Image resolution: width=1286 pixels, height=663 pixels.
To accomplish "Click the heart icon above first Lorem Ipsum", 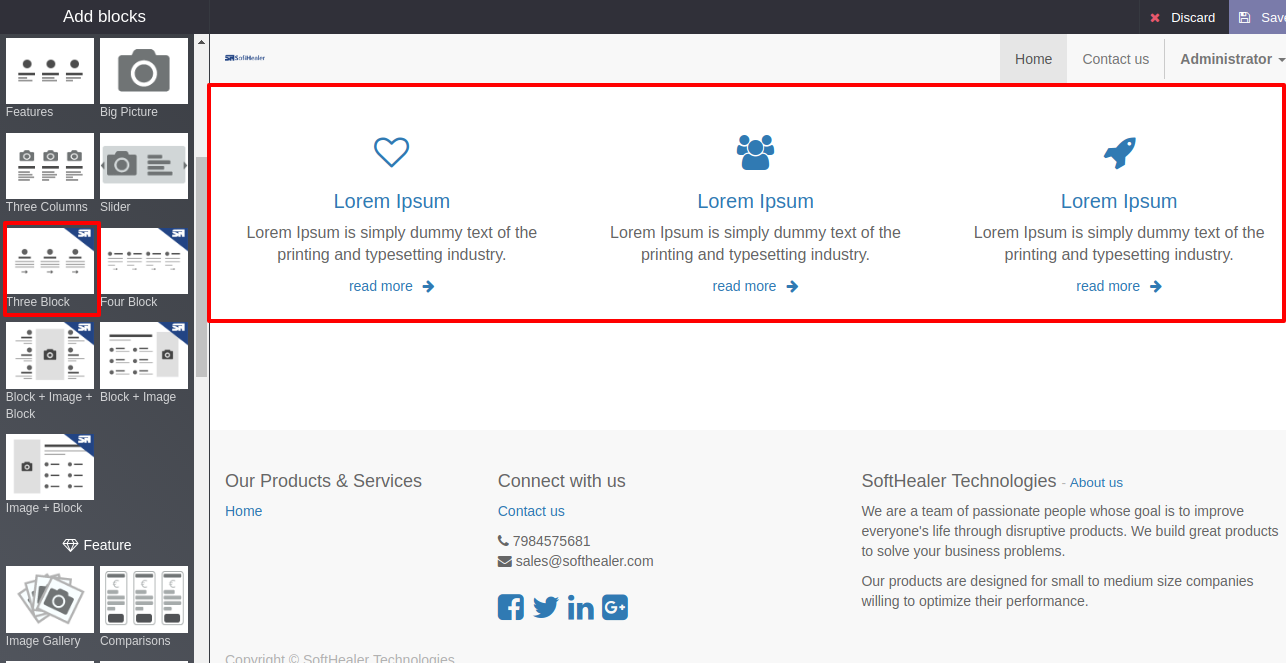I will point(391,152).
